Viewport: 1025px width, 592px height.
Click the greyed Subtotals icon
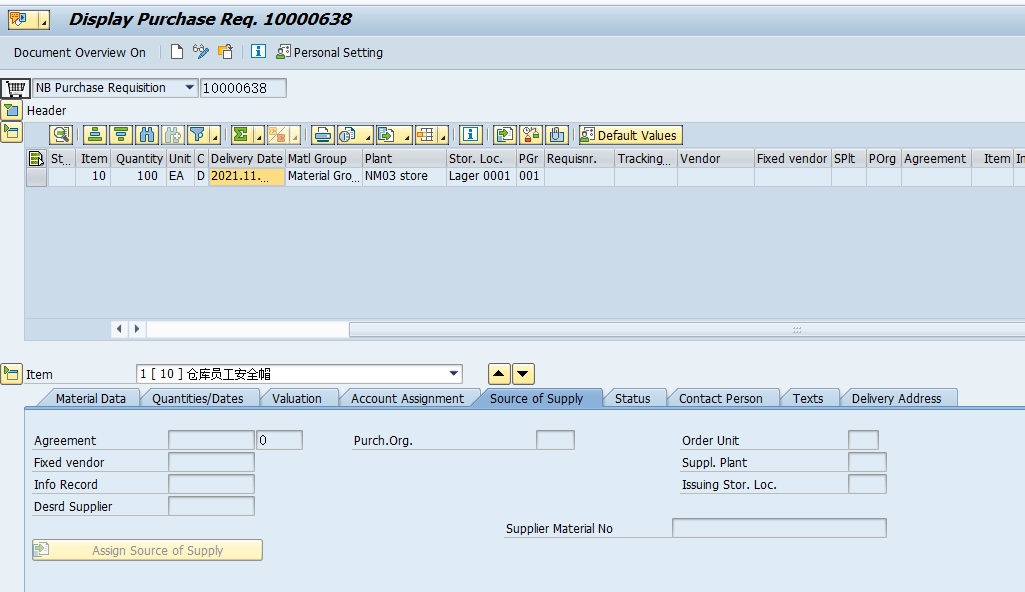tap(278, 135)
